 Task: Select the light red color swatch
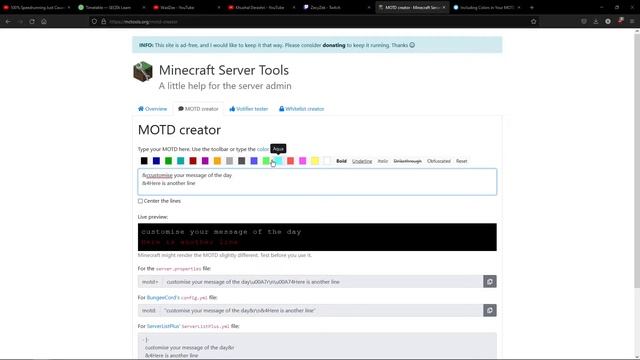(291, 161)
